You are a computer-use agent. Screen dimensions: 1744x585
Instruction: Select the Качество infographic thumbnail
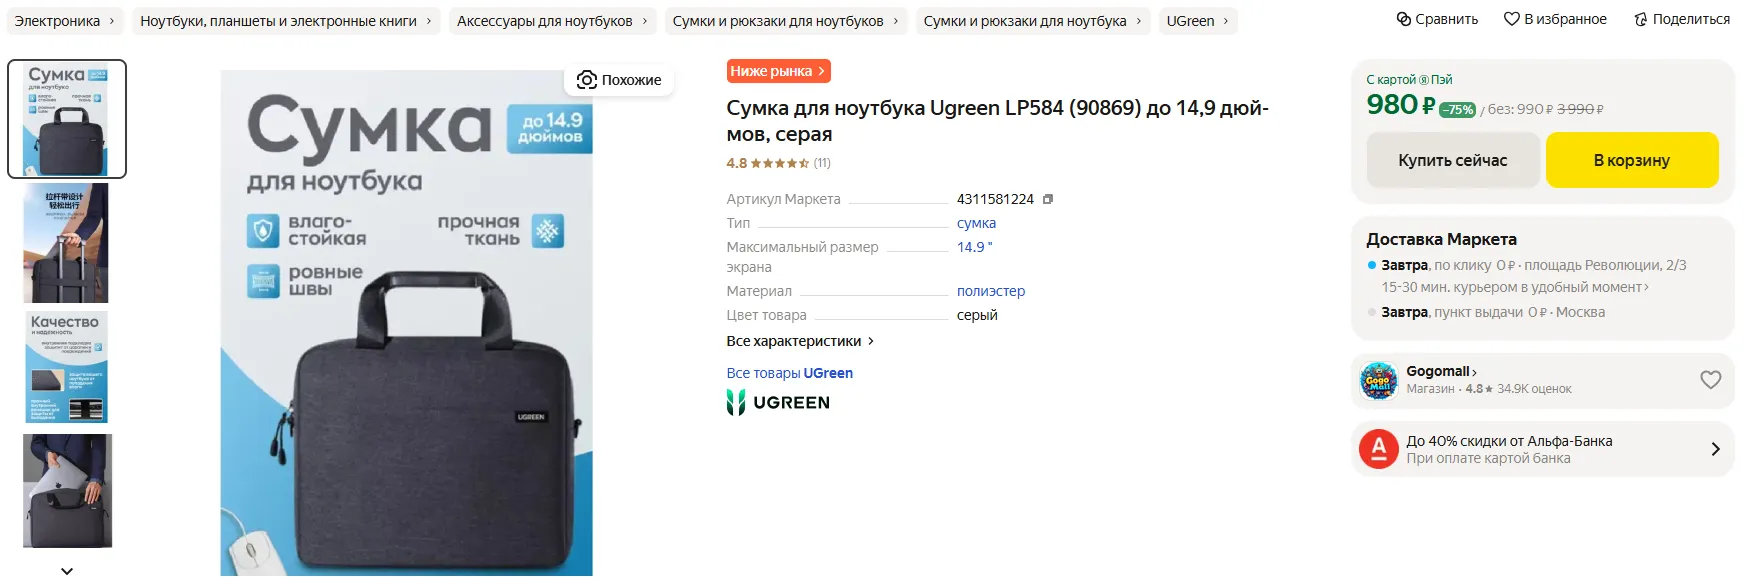coord(66,366)
